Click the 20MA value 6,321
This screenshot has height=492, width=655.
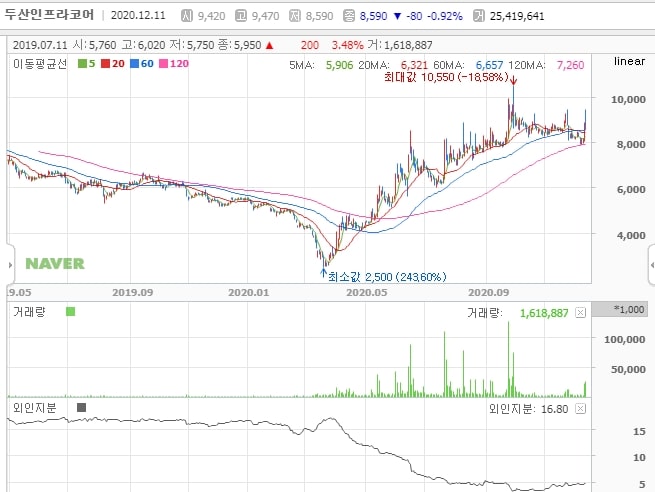[x=414, y=65]
